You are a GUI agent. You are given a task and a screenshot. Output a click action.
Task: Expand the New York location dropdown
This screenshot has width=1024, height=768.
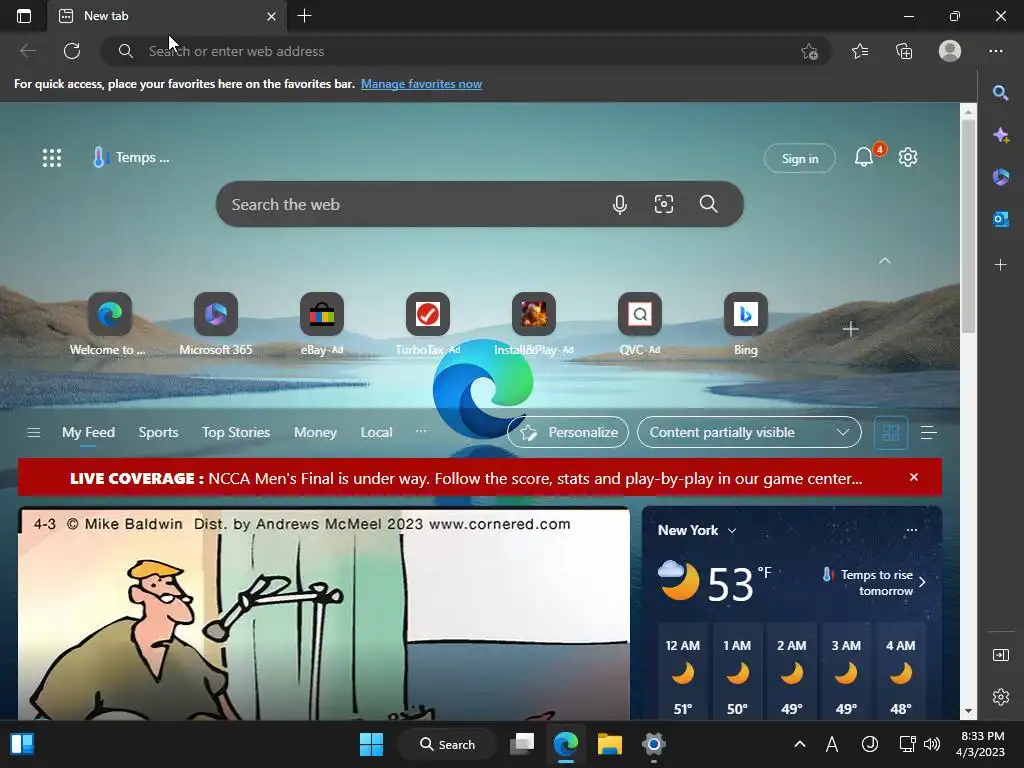pyautogui.click(x=732, y=530)
